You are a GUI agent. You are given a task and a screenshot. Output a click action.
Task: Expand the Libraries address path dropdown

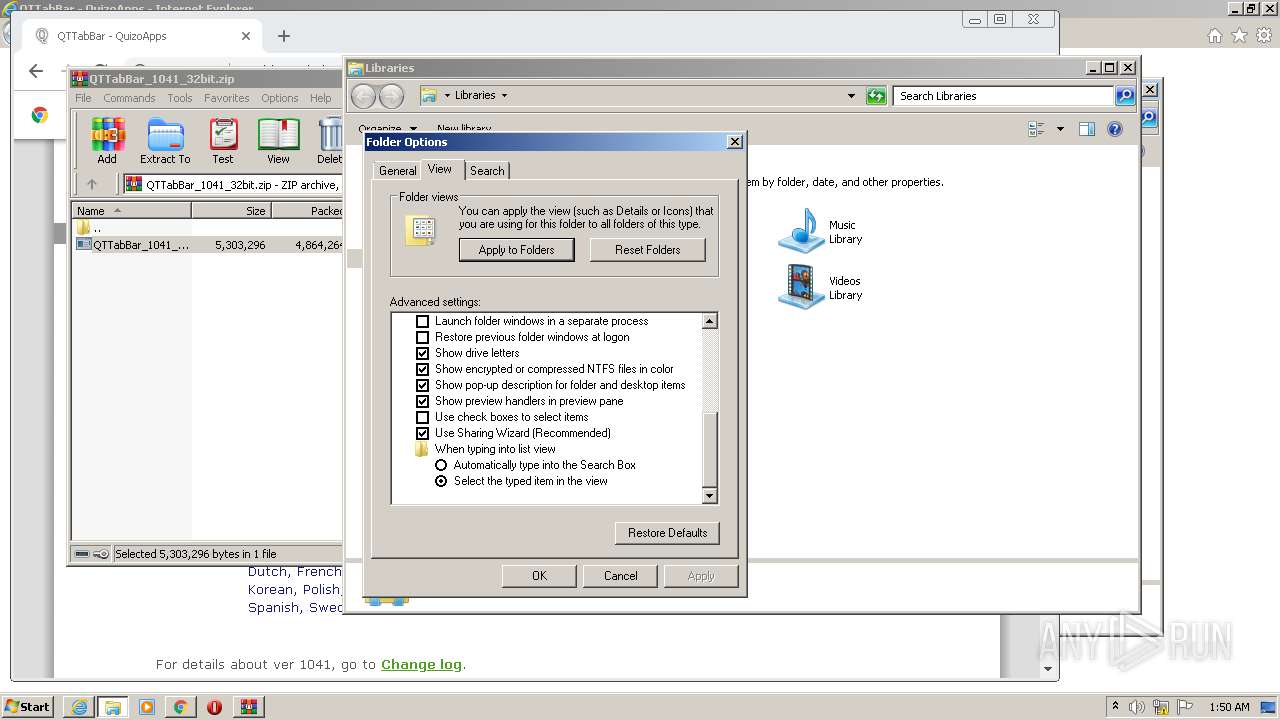(x=504, y=96)
